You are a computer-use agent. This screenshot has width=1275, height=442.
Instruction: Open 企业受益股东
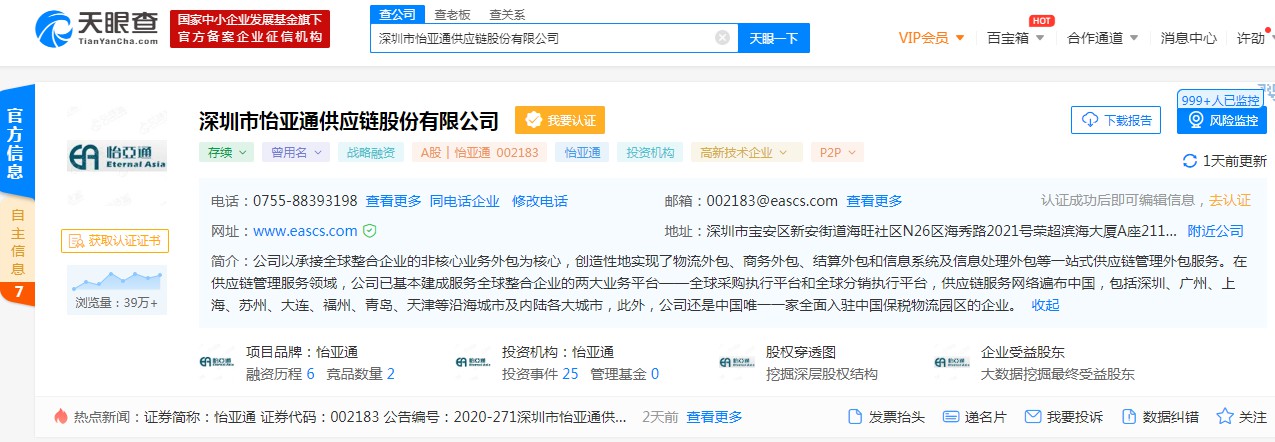tap(1023, 352)
